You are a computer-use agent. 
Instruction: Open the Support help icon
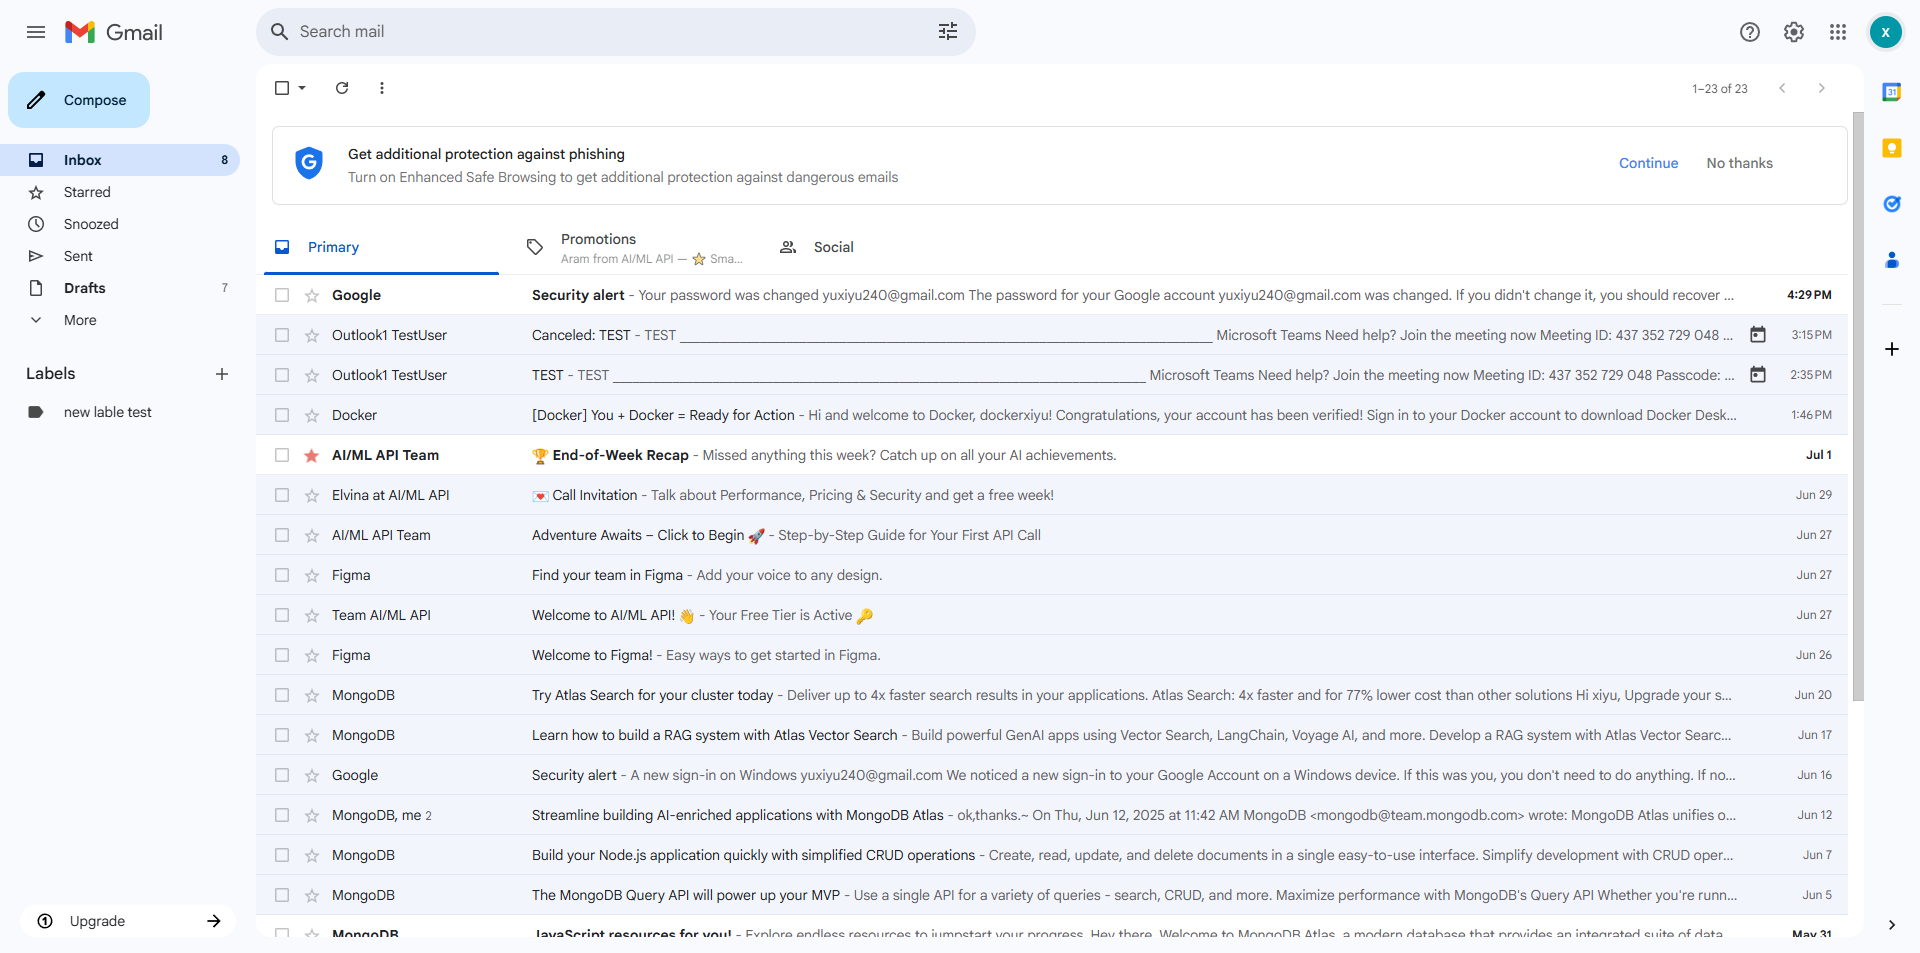point(1749,32)
